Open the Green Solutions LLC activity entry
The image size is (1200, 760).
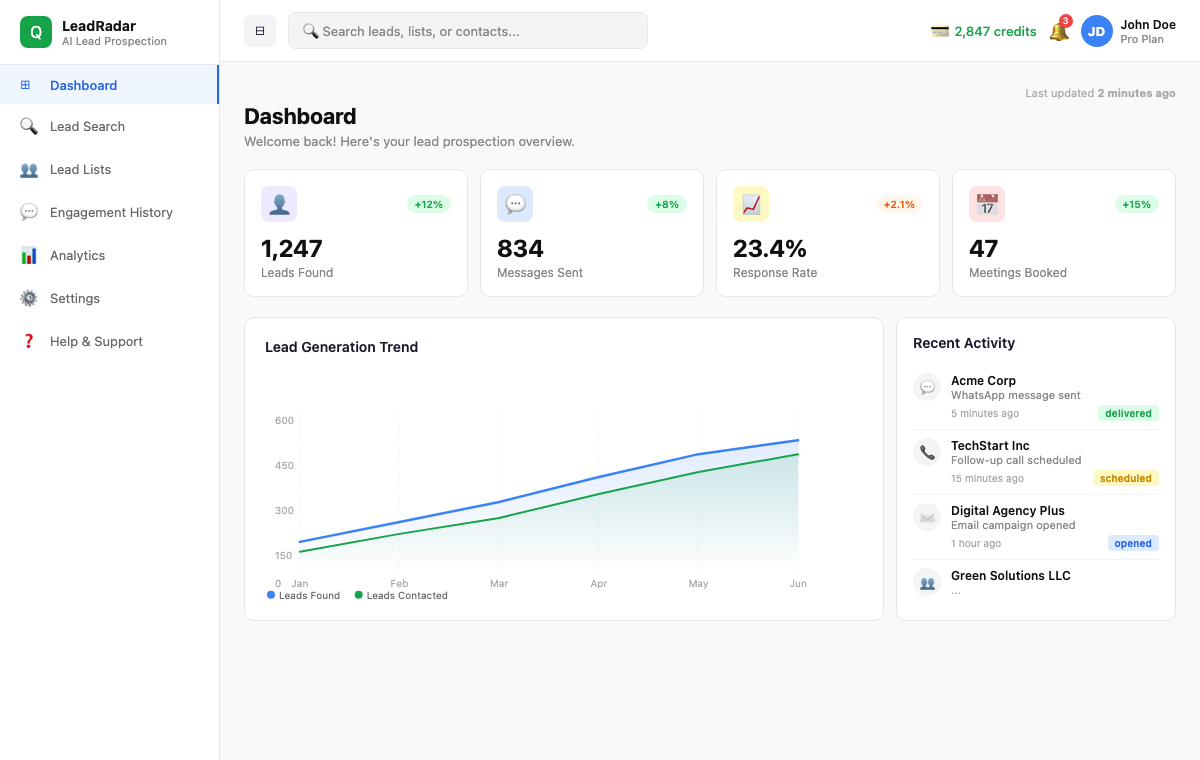[1036, 582]
